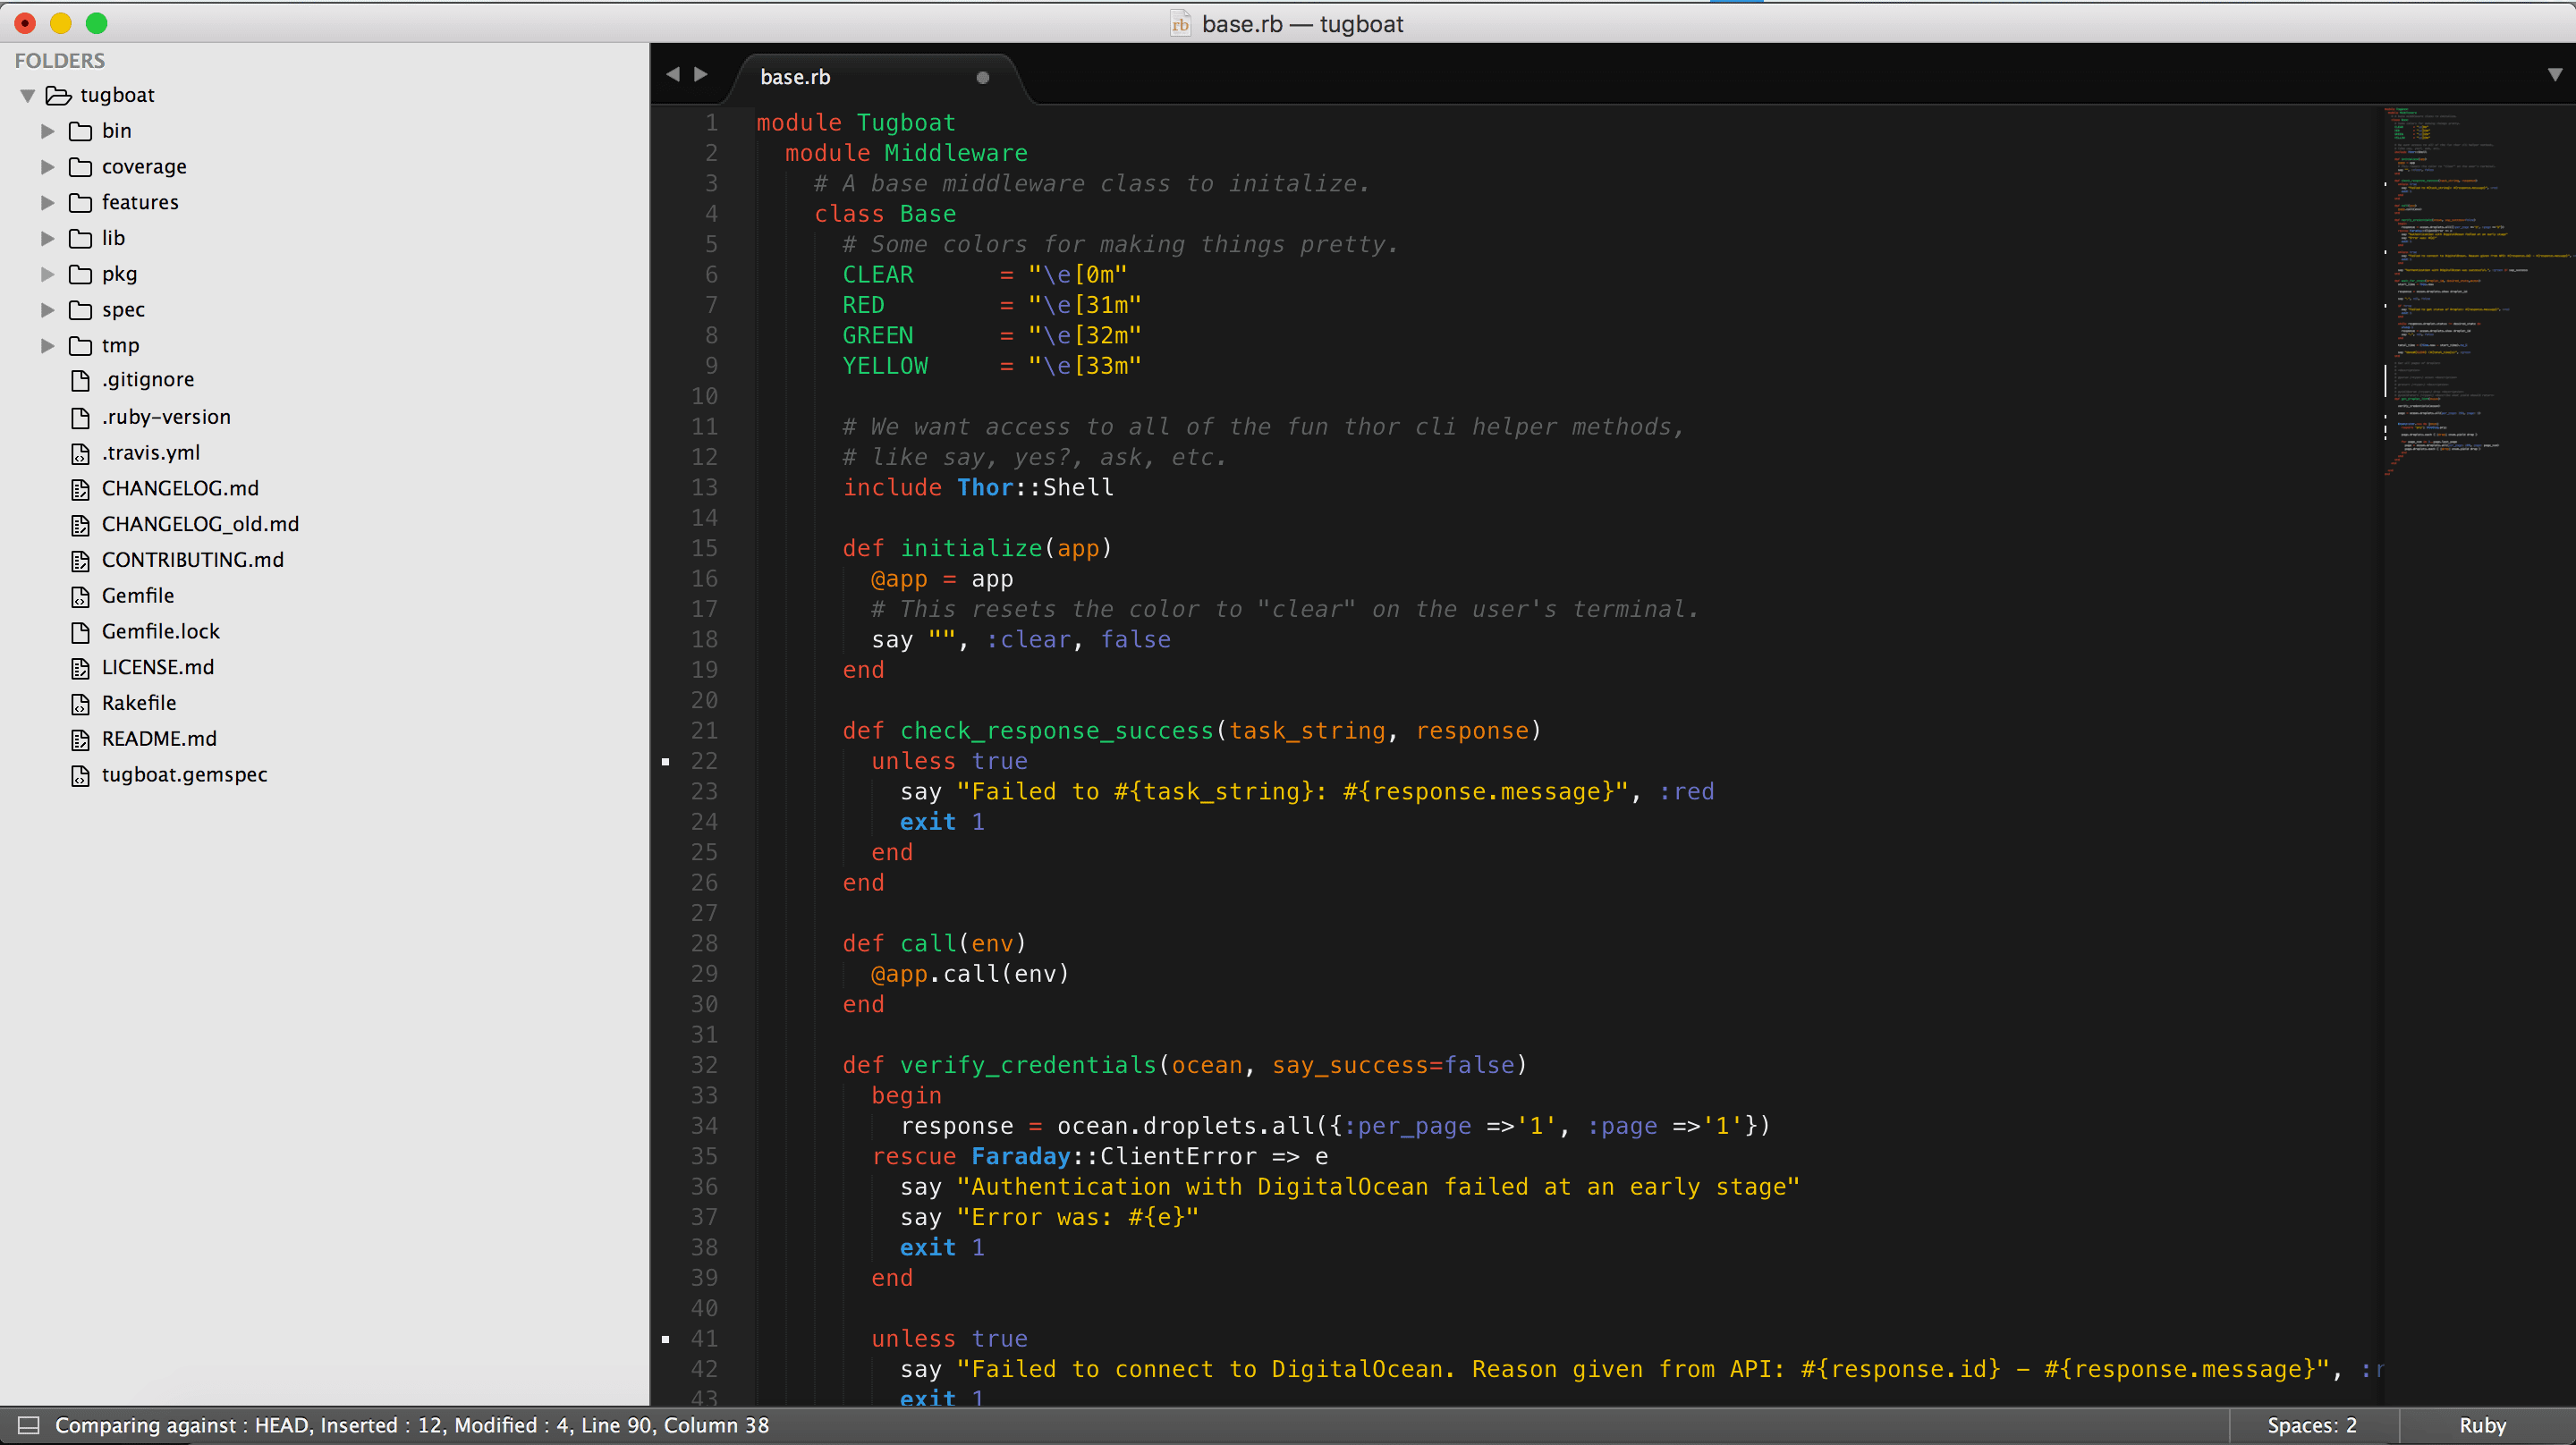Switch to the base.rb tab
Screen dimensions: 2576x1445
pyautogui.click(x=795, y=76)
